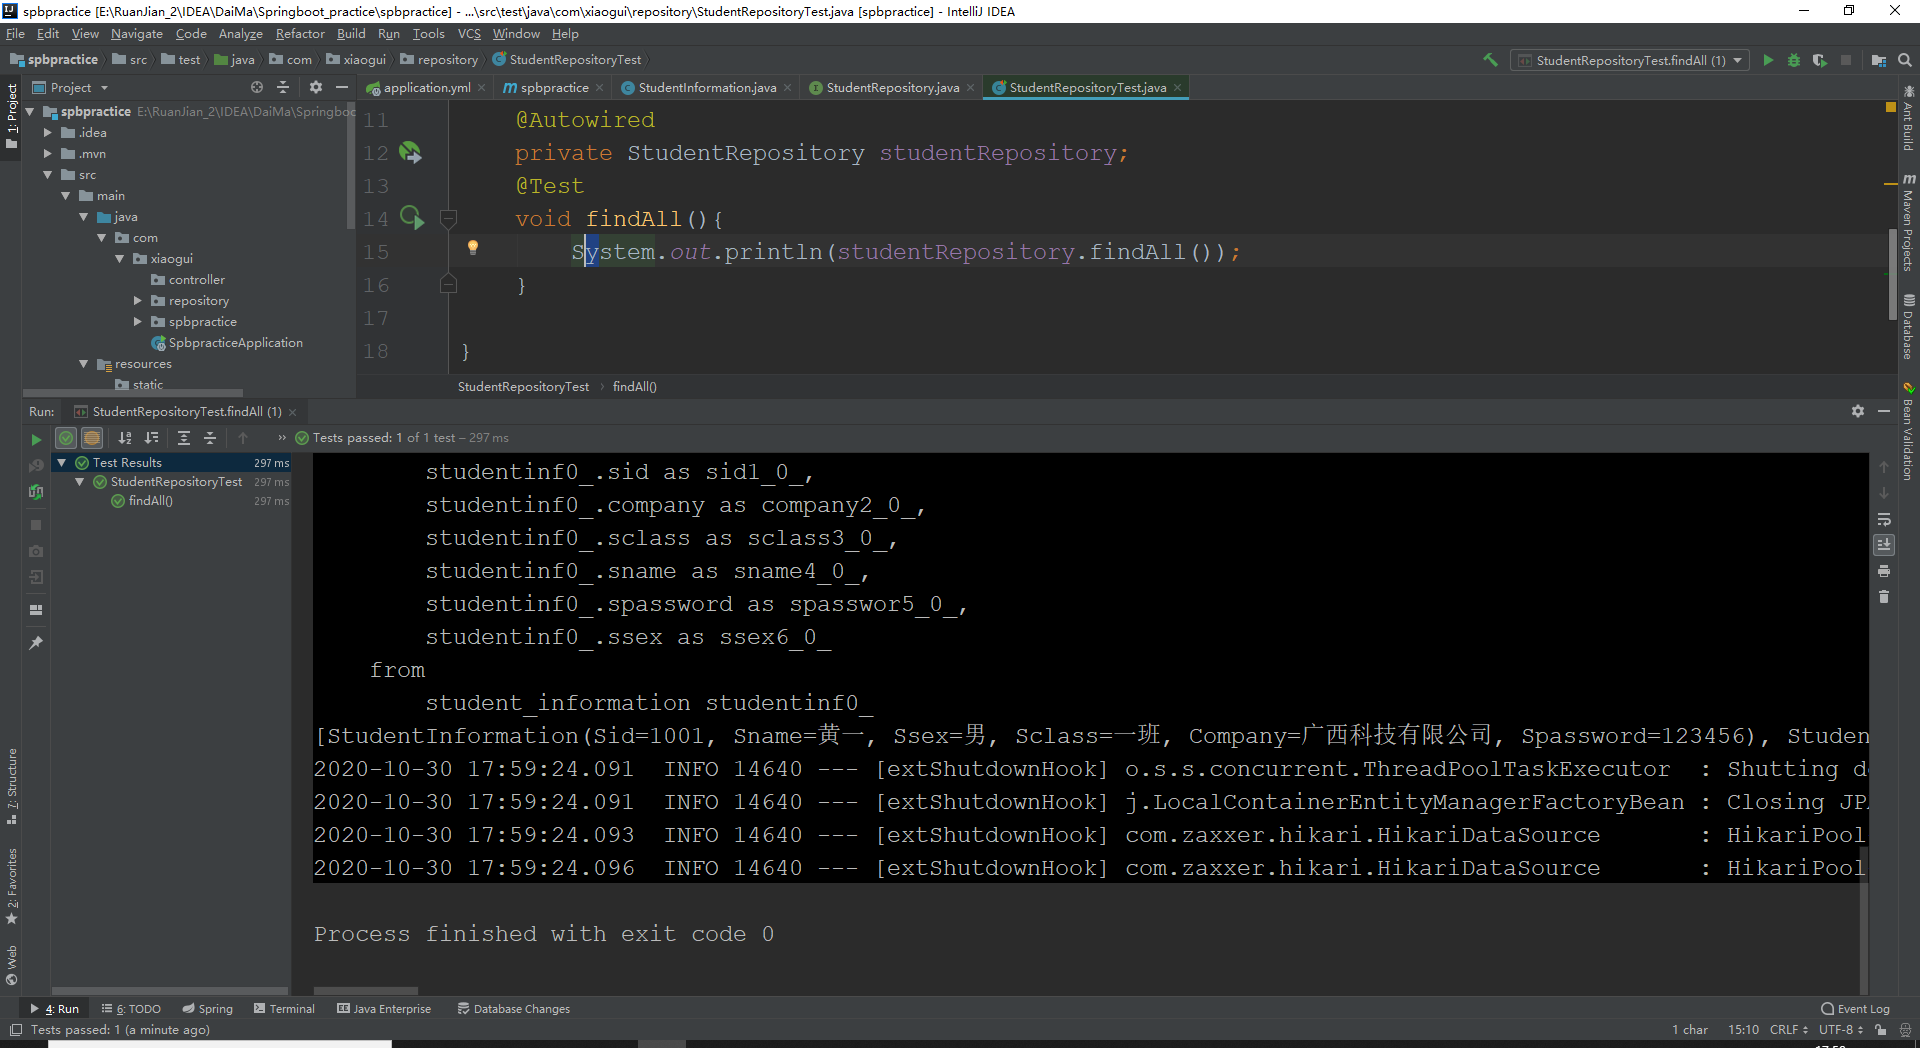
Task: Collapse the resources folder
Action: tap(84, 363)
